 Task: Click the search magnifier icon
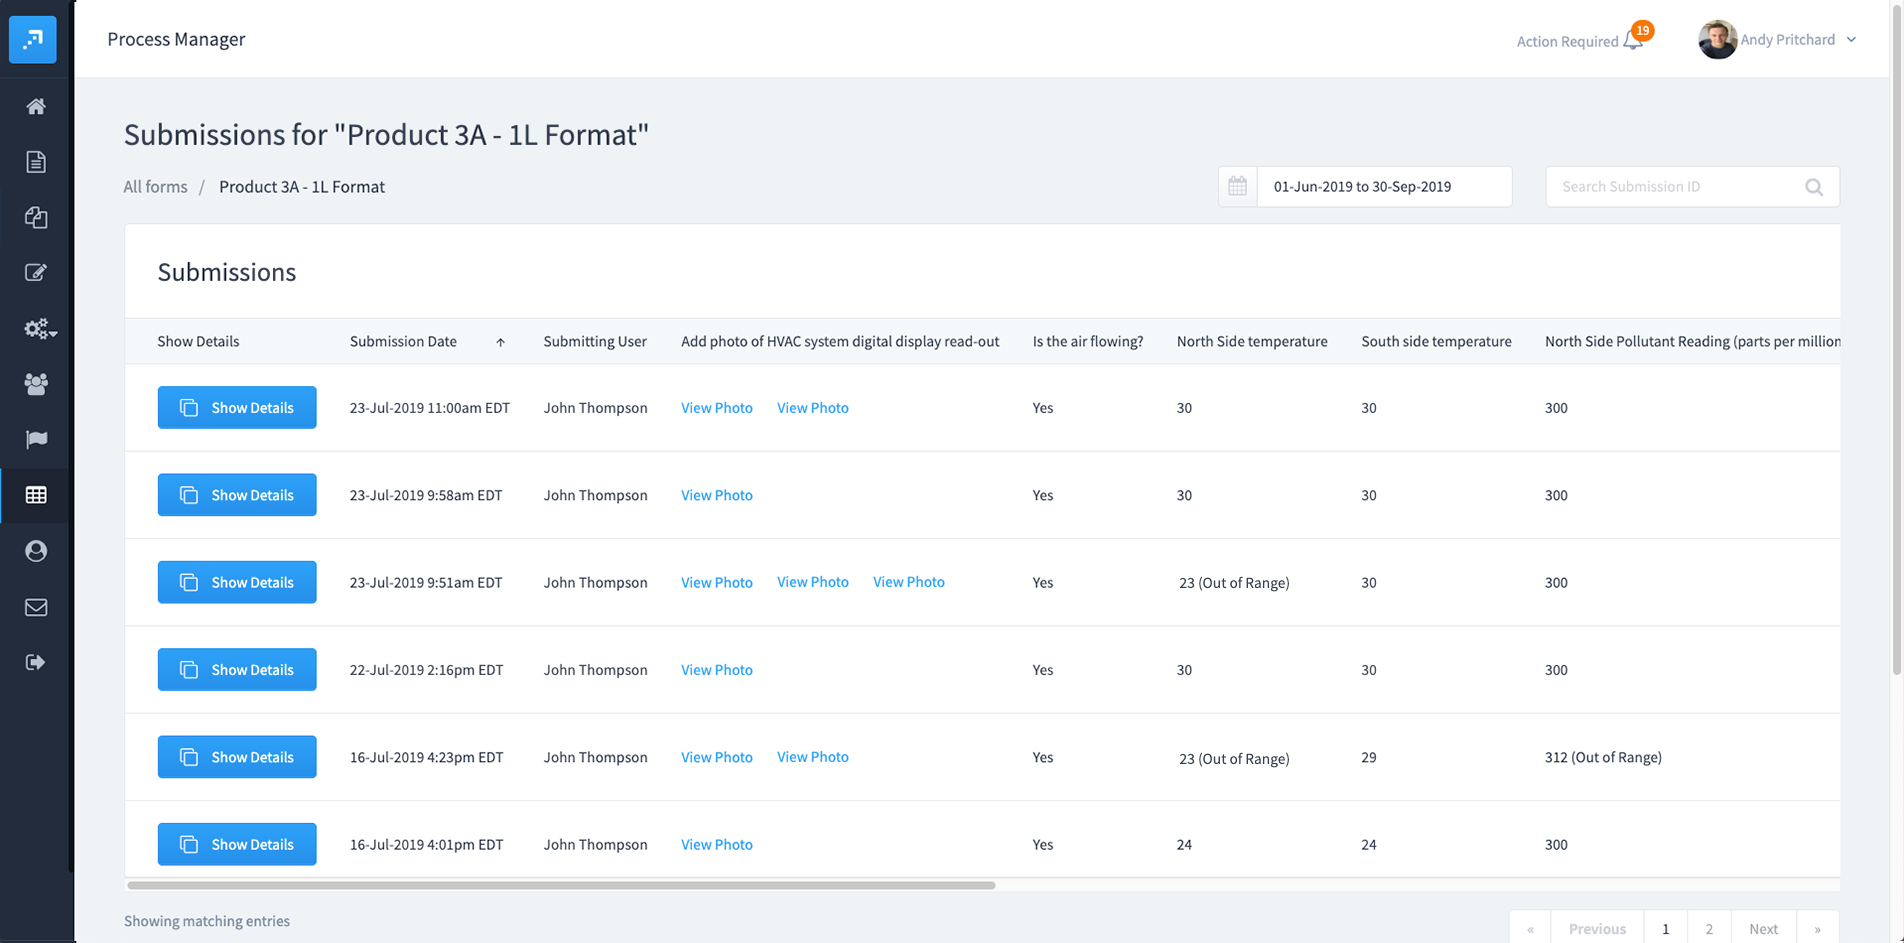pyautogui.click(x=1813, y=187)
